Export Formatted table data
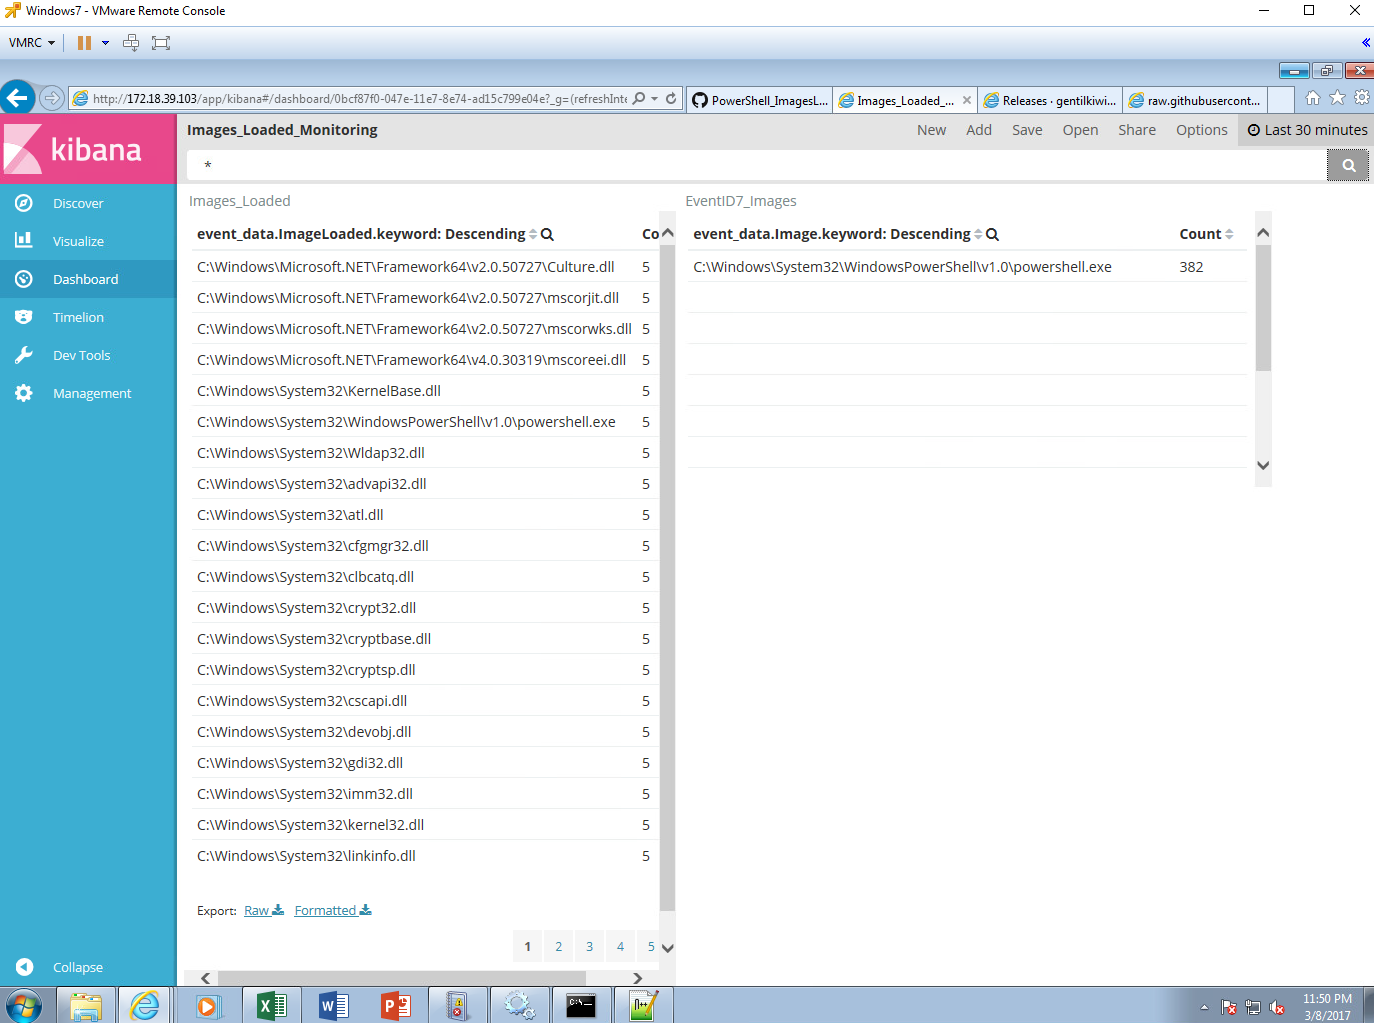Image resolution: width=1374 pixels, height=1023 pixels. [x=333, y=911]
